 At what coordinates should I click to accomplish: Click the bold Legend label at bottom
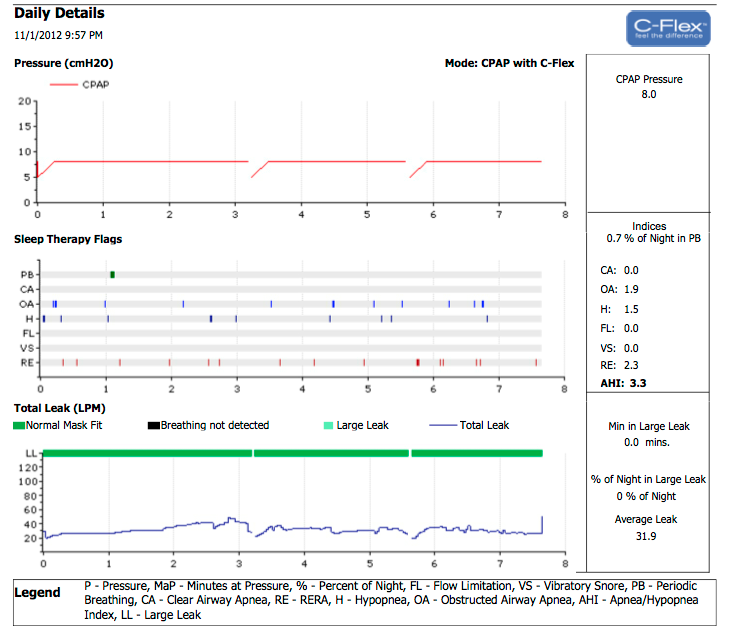click(37, 593)
